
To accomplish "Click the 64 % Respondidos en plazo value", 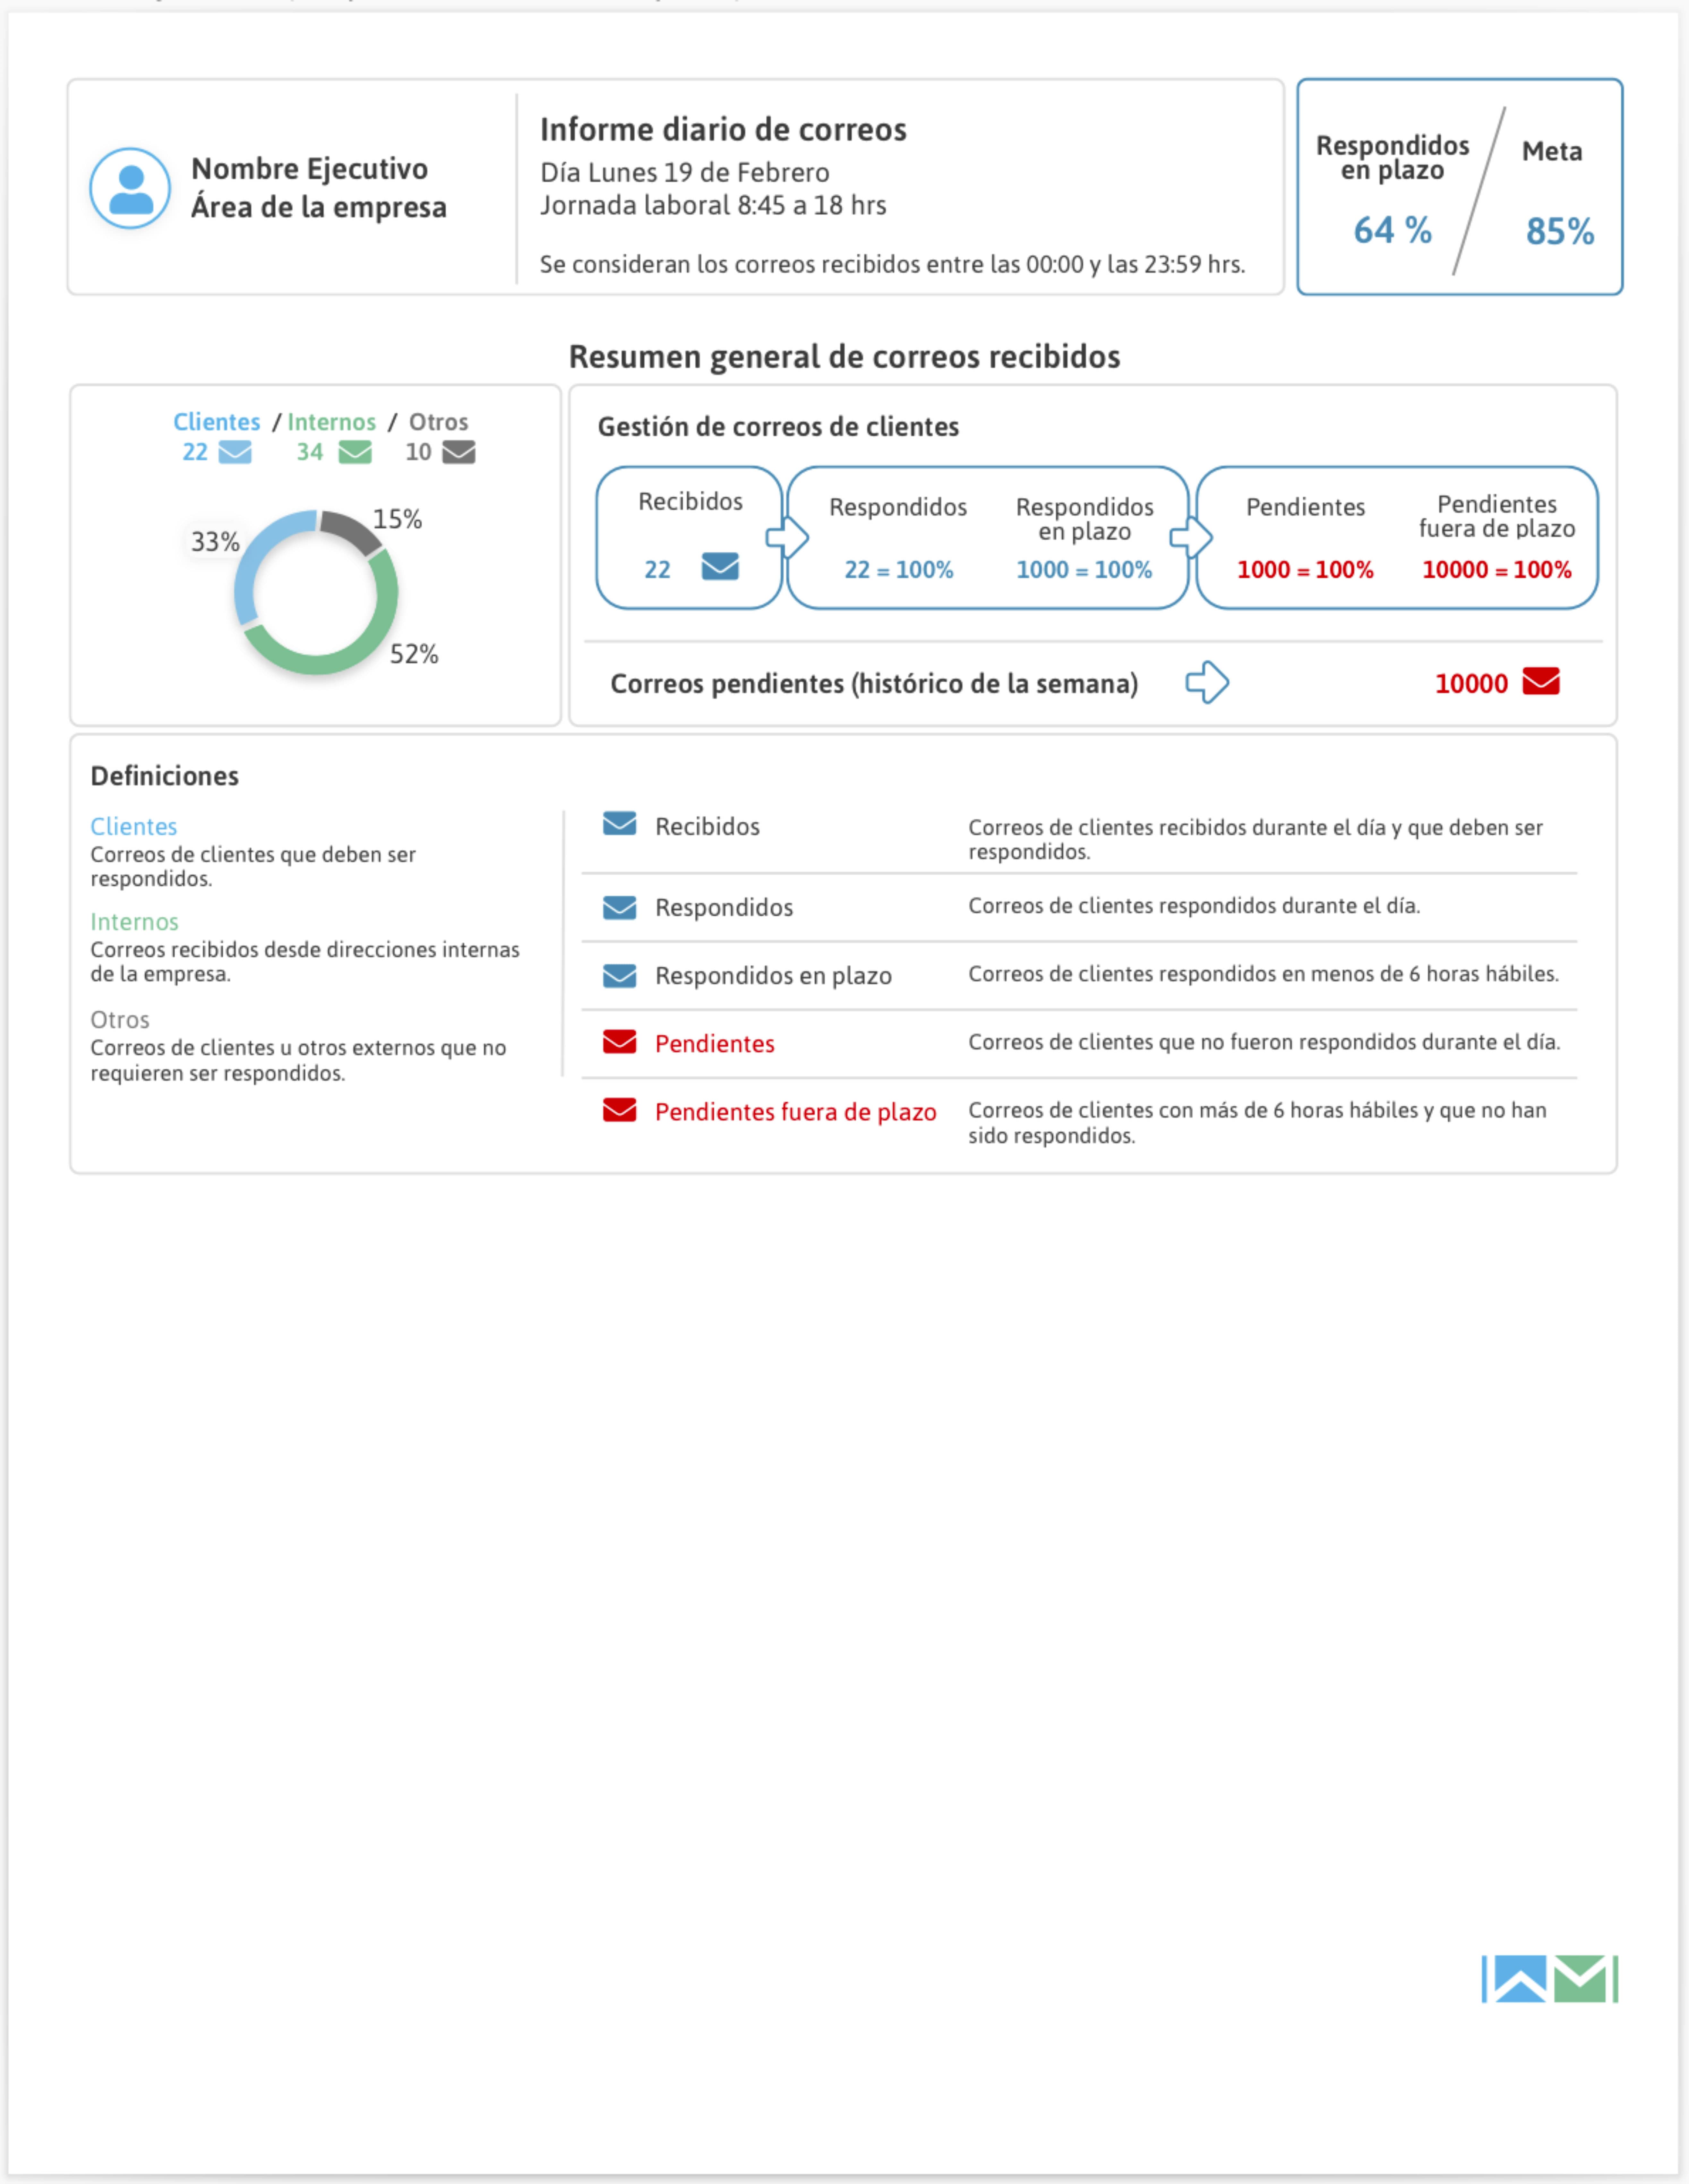I will (x=1392, y=231).
